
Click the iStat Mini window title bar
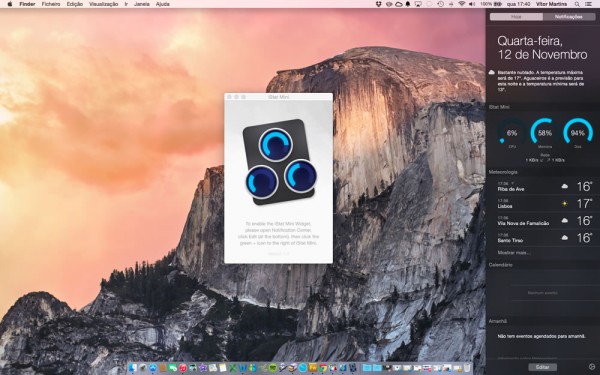click(x=278, y=97)
